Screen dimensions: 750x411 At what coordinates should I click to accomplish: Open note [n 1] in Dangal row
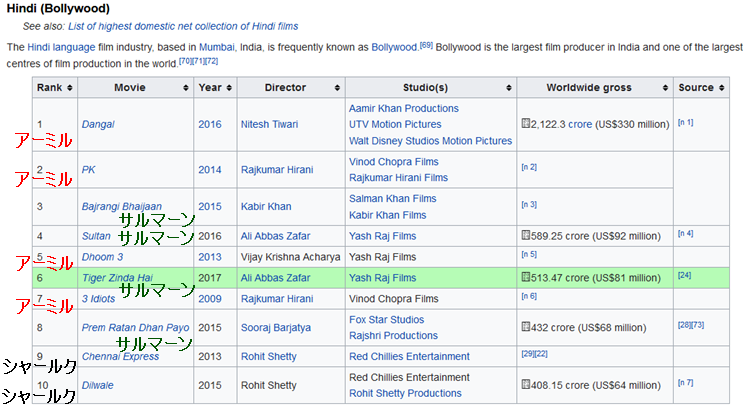(x=685, y=122)
